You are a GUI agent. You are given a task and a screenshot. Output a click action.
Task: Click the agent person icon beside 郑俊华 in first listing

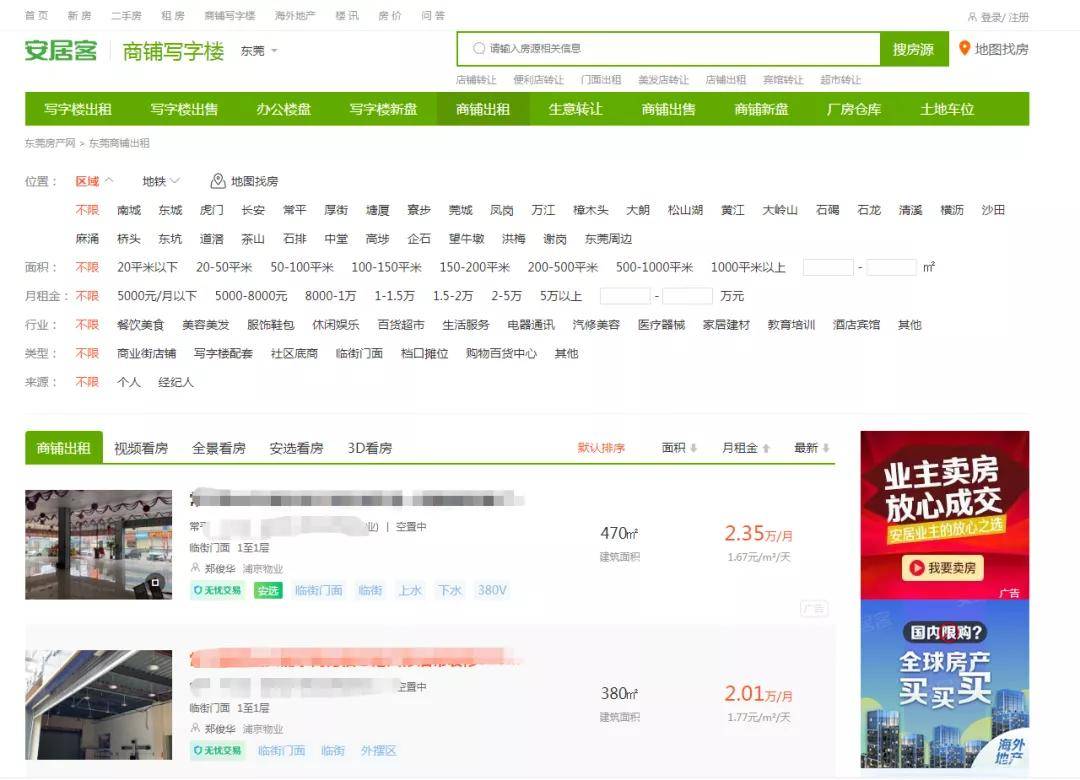pos(195,568)
